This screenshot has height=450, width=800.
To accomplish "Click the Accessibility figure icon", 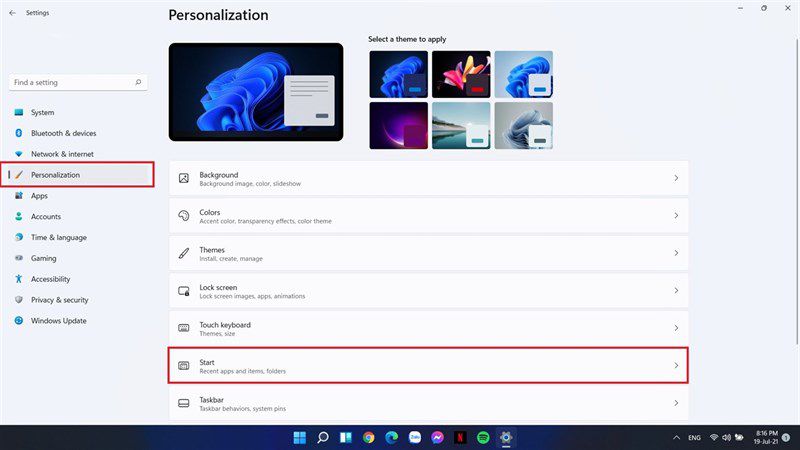I will pos(19,279).
